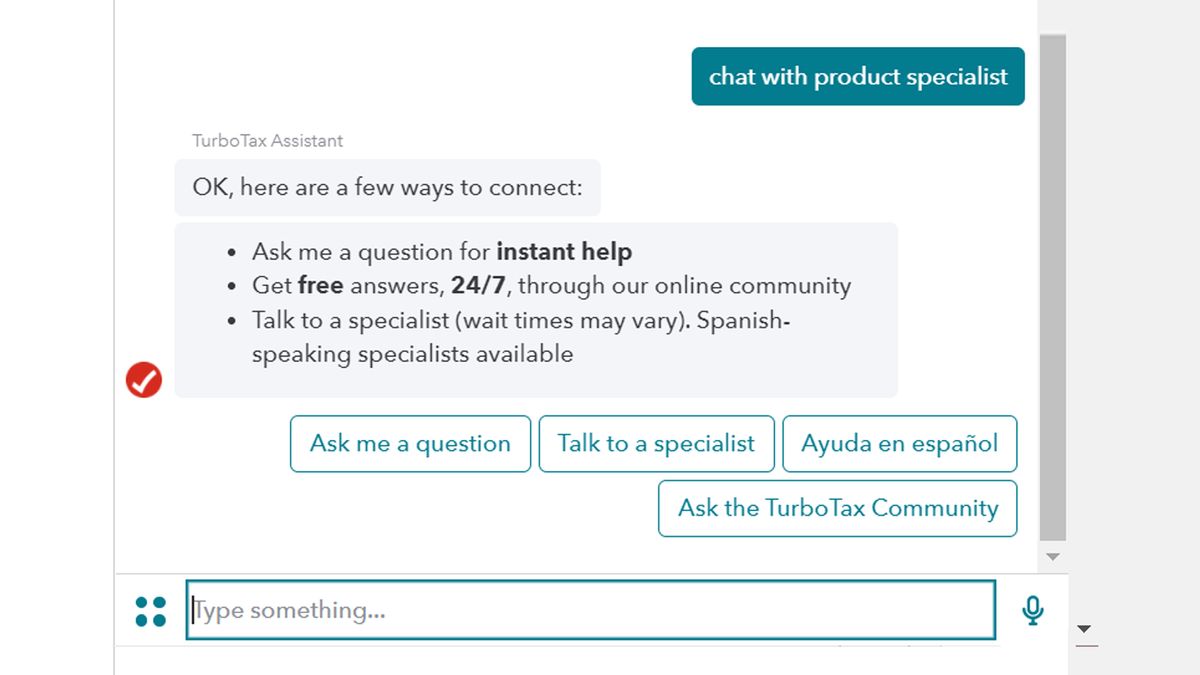
Task: Select the bulleted help options message
Action: point(537,308)
